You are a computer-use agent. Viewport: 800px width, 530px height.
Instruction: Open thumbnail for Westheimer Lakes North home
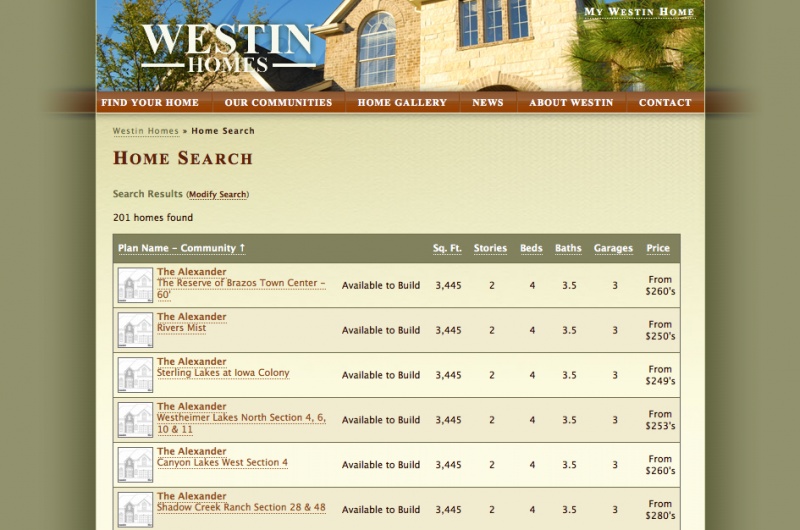(135, 420)
